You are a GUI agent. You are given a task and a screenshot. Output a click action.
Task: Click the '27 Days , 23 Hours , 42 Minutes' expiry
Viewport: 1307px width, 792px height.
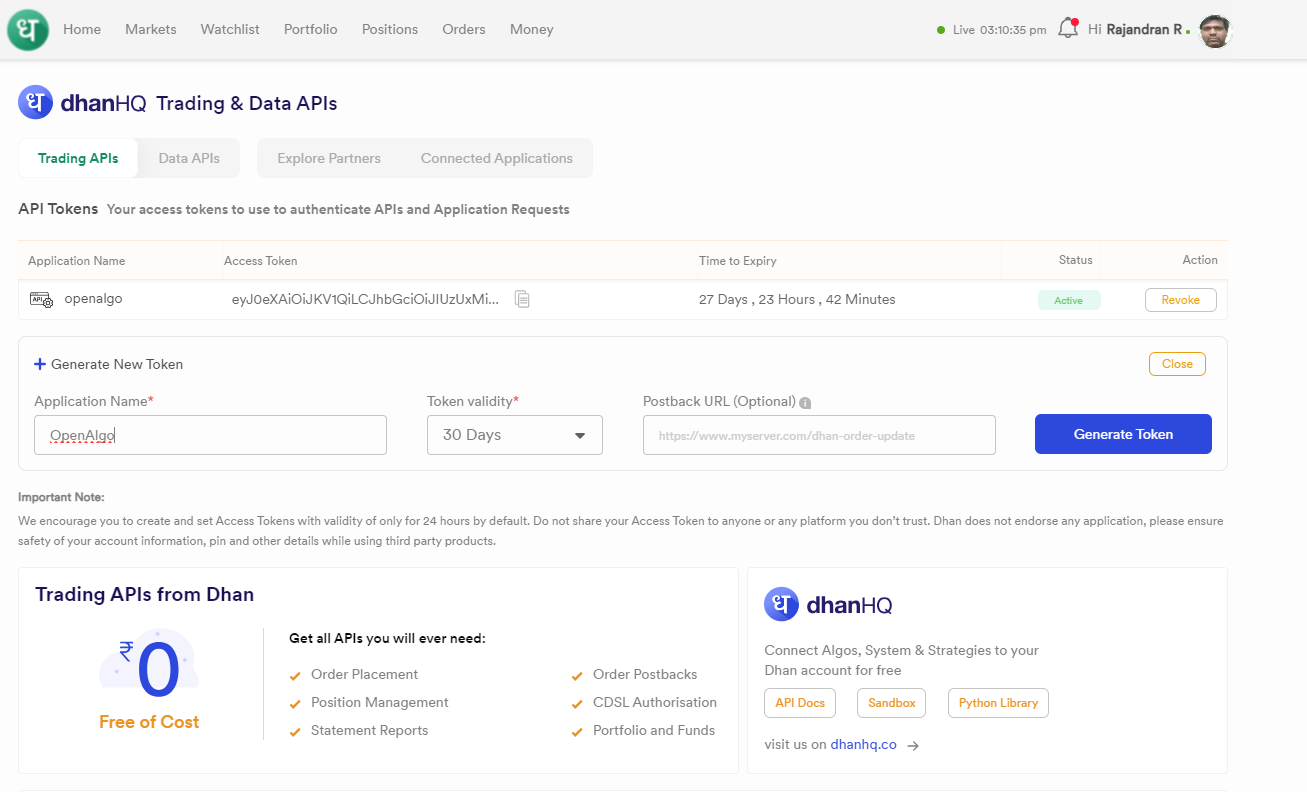(x=797, y=299)
